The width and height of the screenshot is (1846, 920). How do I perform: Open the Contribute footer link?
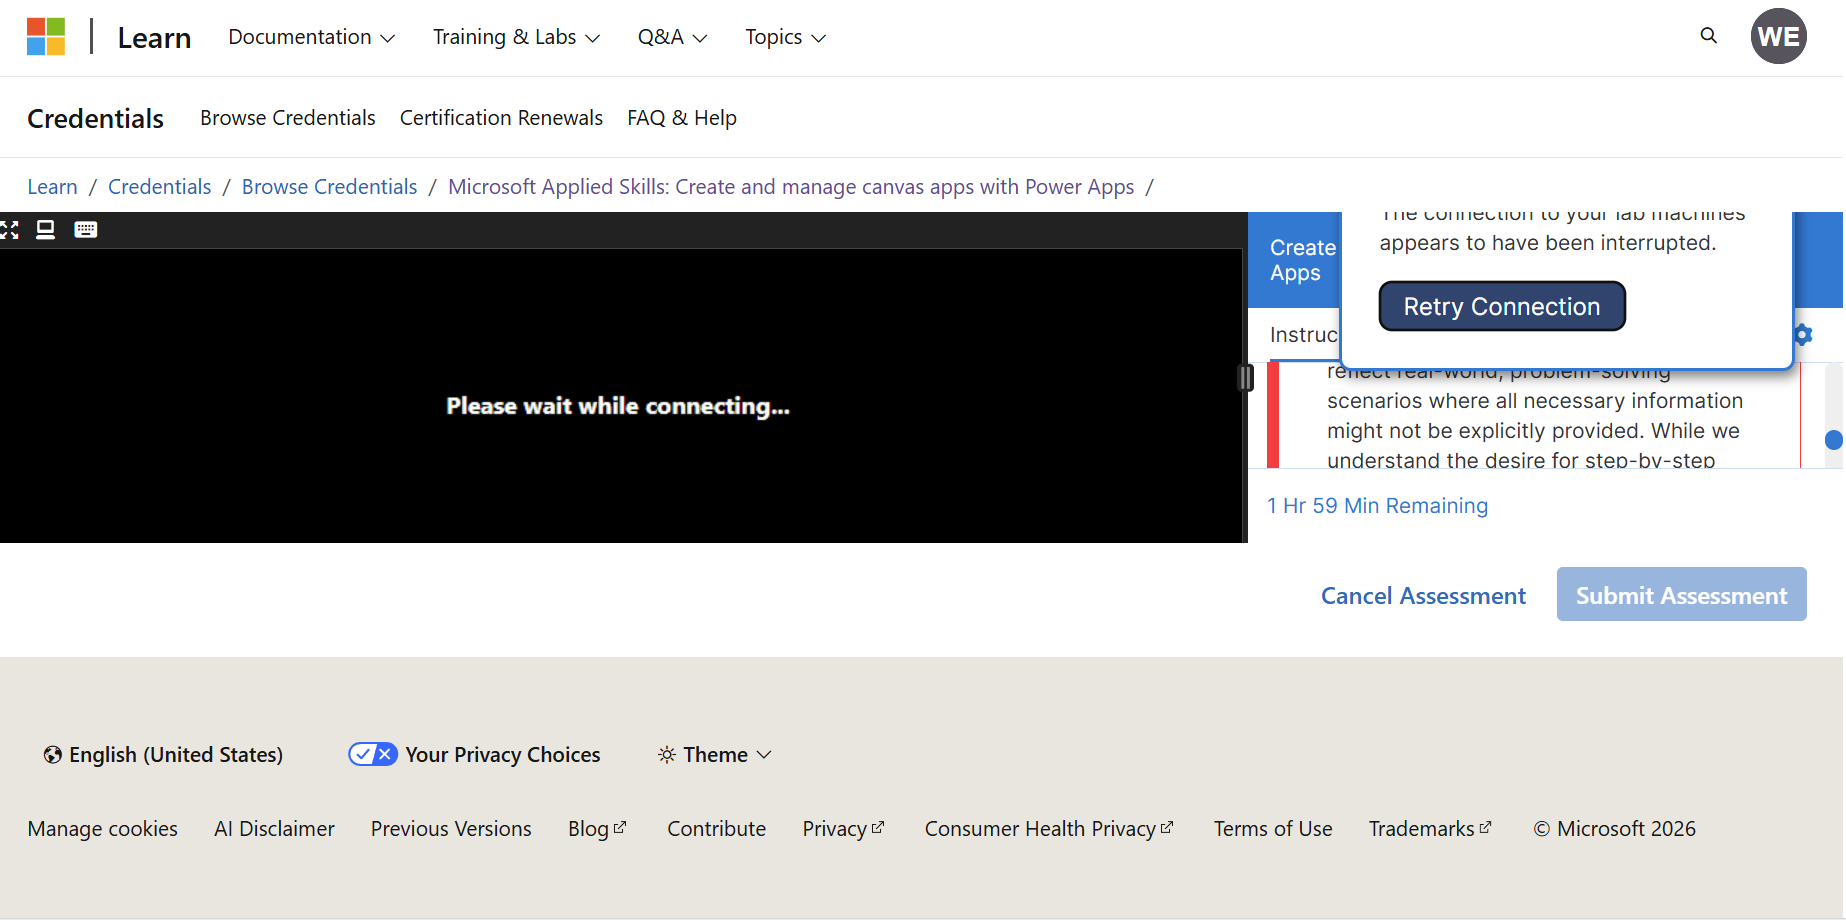click(x=717, y=829)
